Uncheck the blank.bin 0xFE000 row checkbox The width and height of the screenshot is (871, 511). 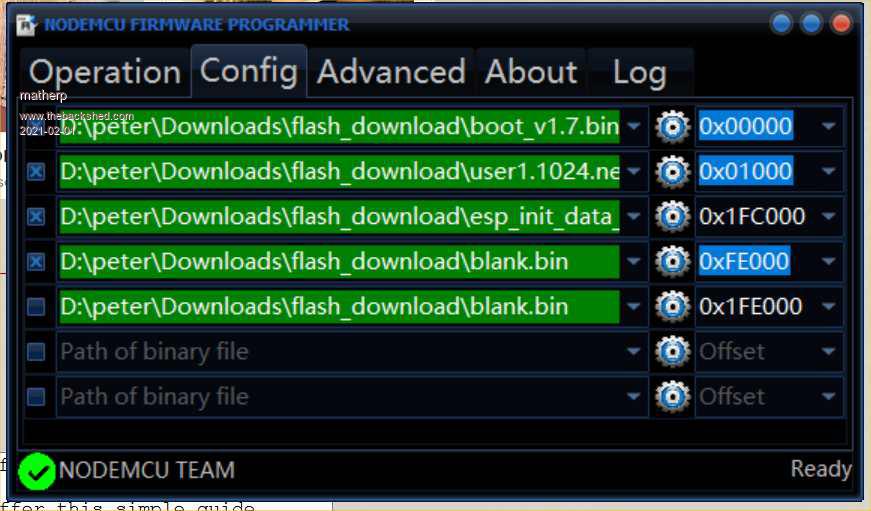(x=36, y=262)
